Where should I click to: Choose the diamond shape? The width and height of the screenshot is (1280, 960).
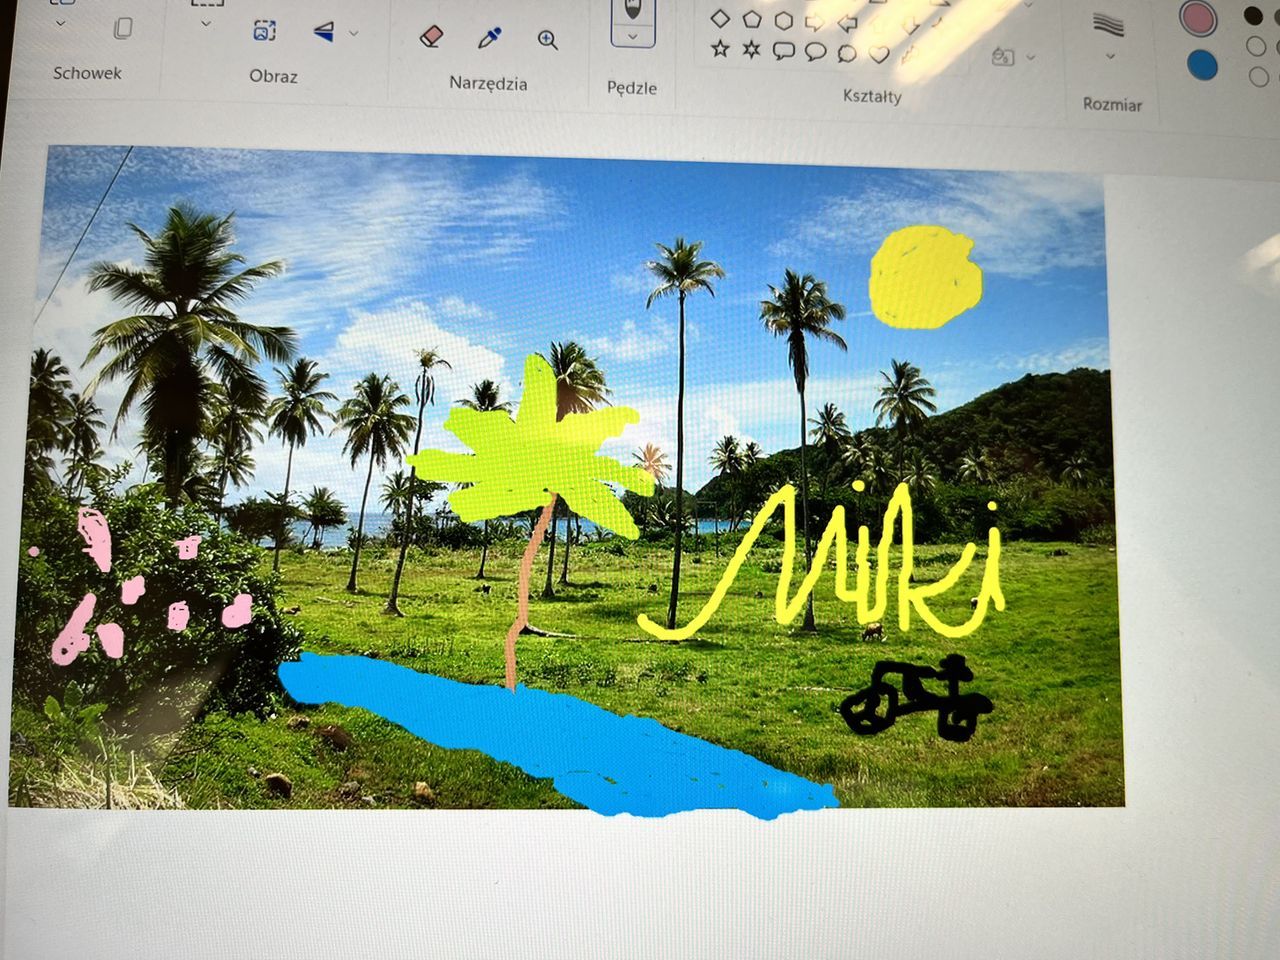[x=720, y=18]
